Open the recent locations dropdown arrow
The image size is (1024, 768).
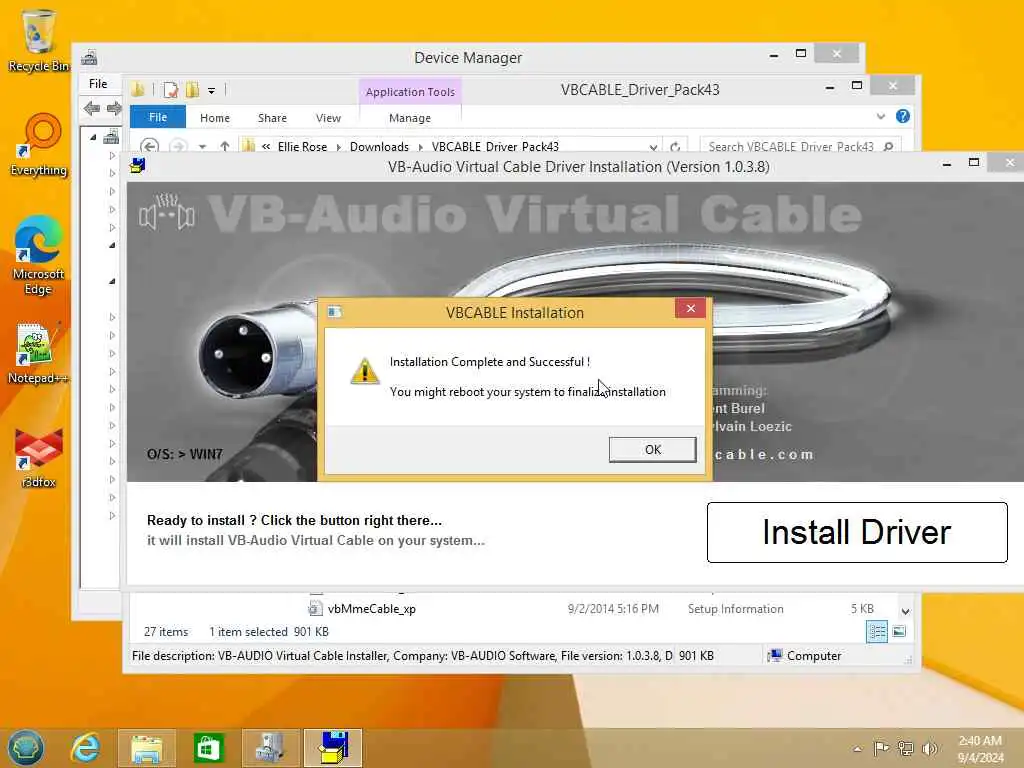[x=202, y=147]
